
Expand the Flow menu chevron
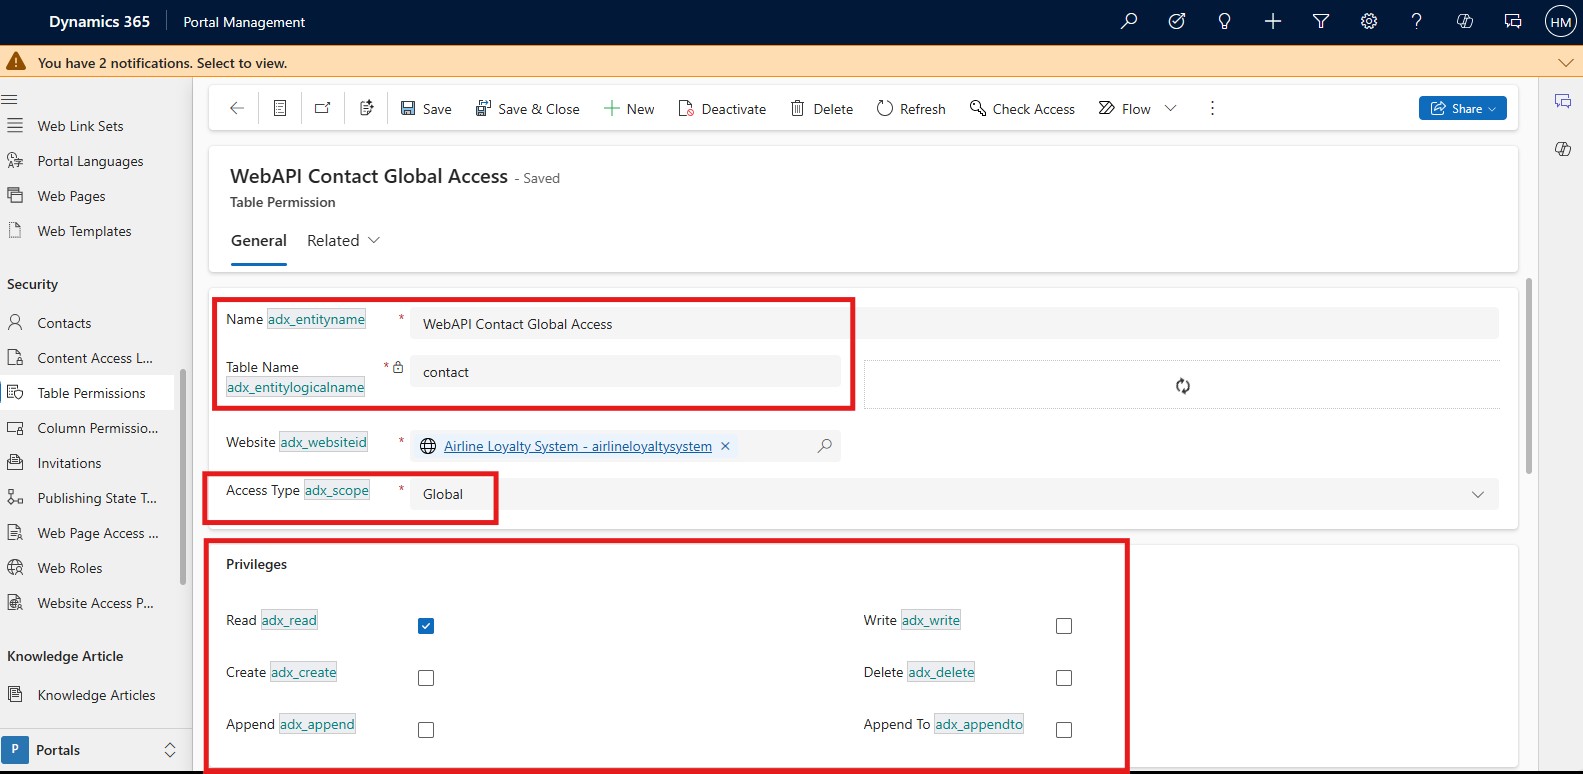coord(1171,108)
